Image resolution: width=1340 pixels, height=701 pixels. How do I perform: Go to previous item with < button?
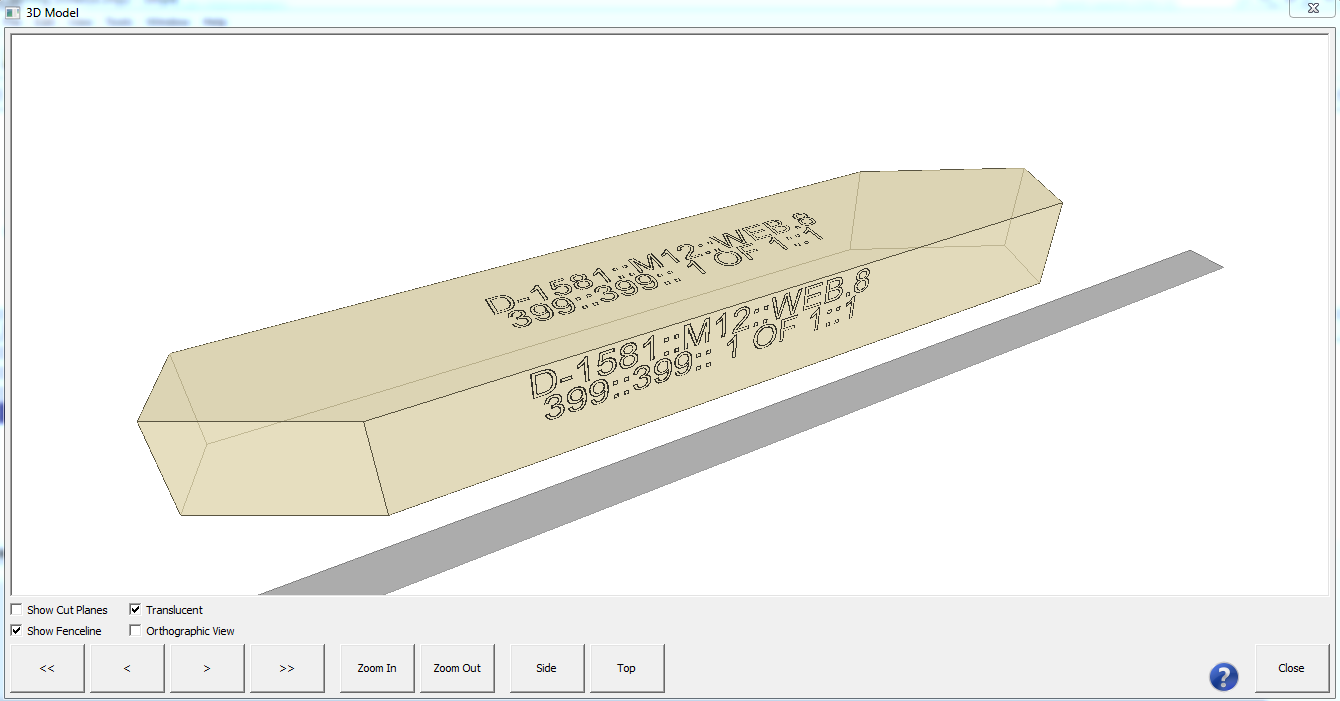click(x=127, y=668)
